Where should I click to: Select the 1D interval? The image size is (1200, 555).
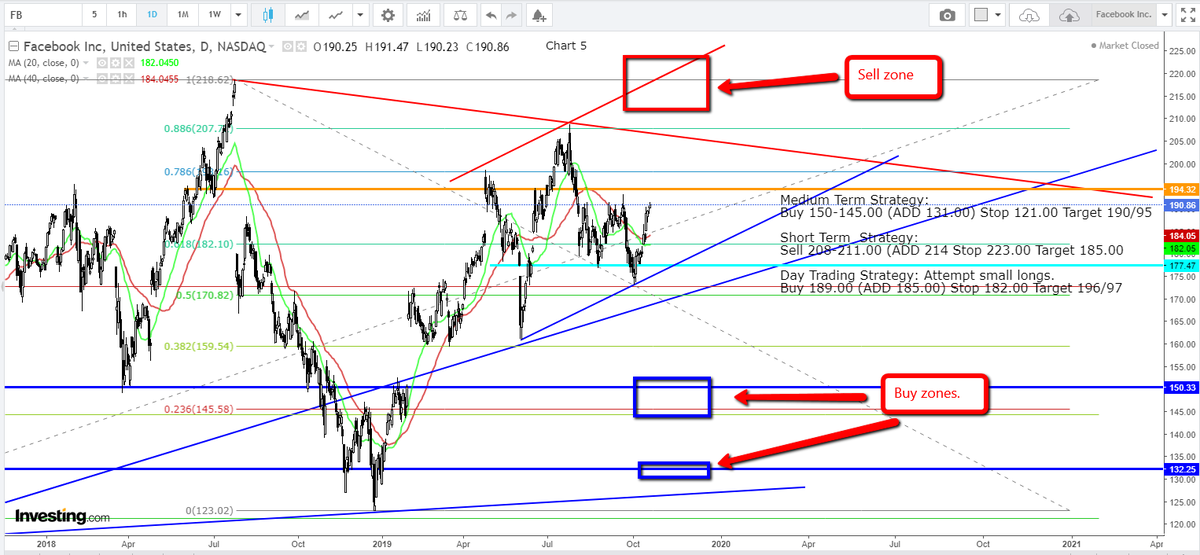pyautogui.click(x=152, y=15)
